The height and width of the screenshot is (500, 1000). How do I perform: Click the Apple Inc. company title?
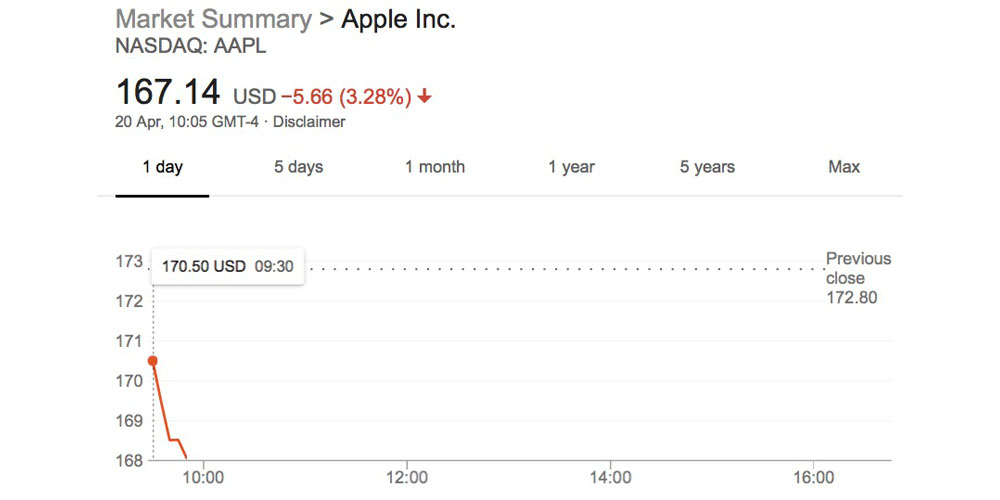point(398,19)
